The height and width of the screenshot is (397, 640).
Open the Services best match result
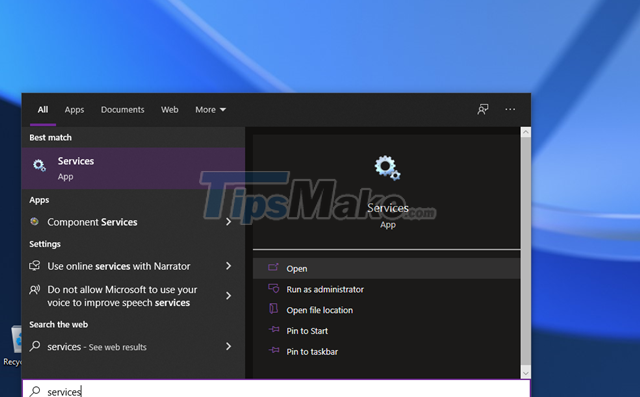133,168
